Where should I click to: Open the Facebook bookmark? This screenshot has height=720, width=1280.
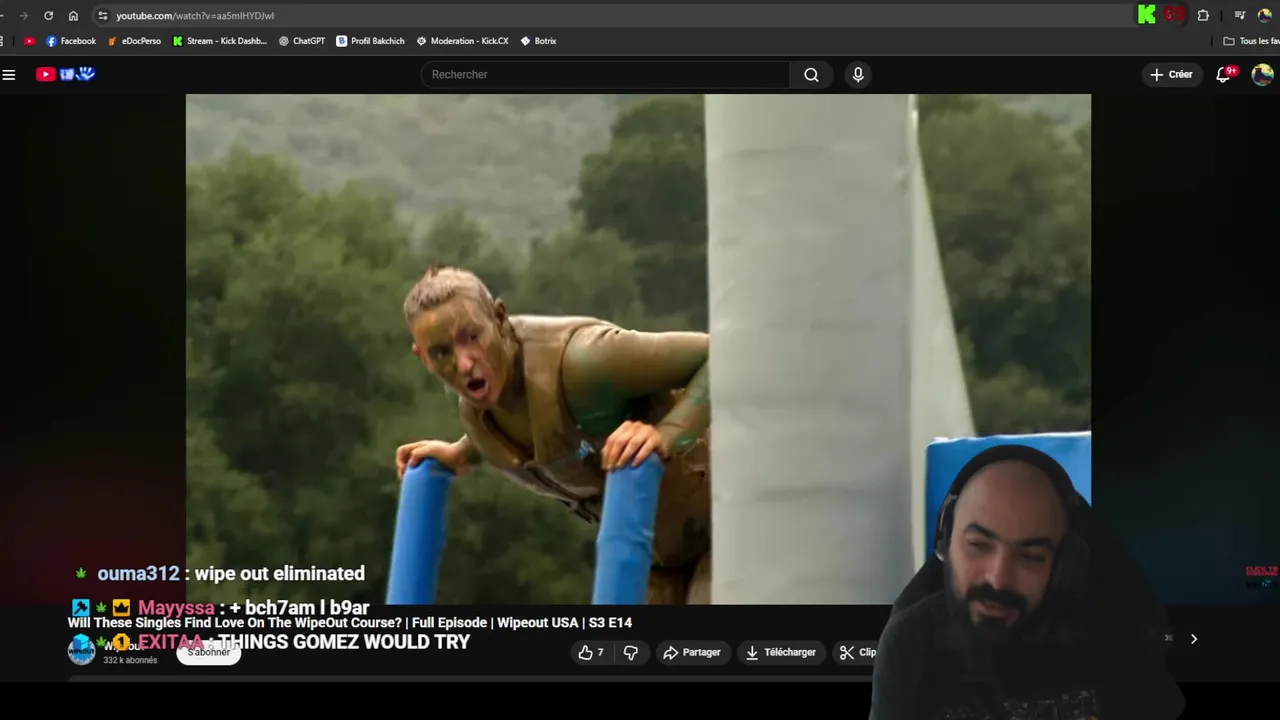71,41
